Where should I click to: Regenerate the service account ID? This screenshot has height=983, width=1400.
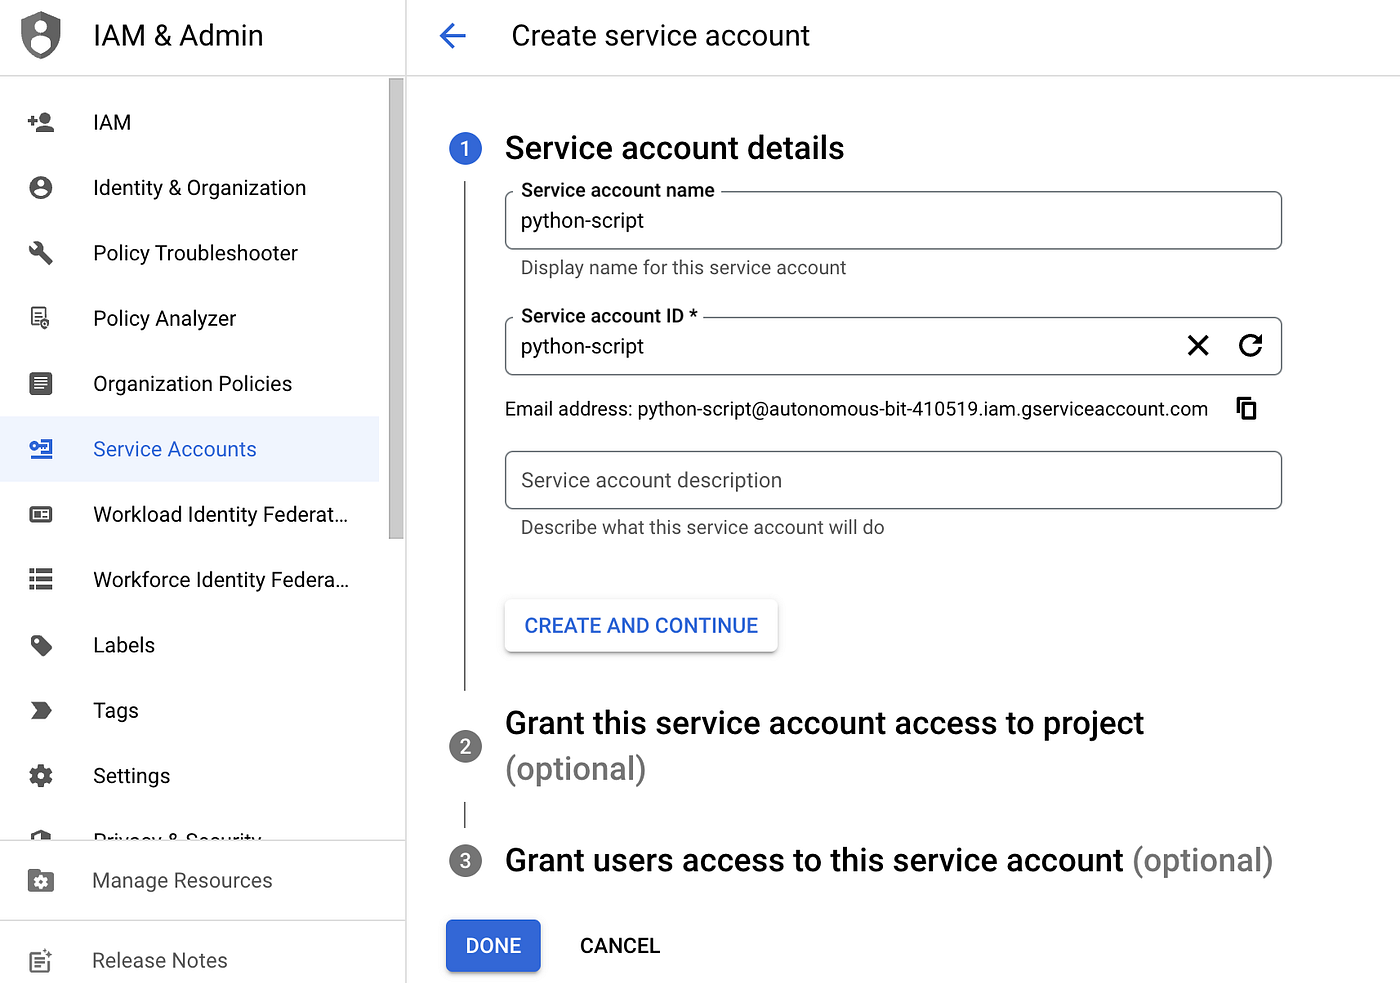(1250, 346)
